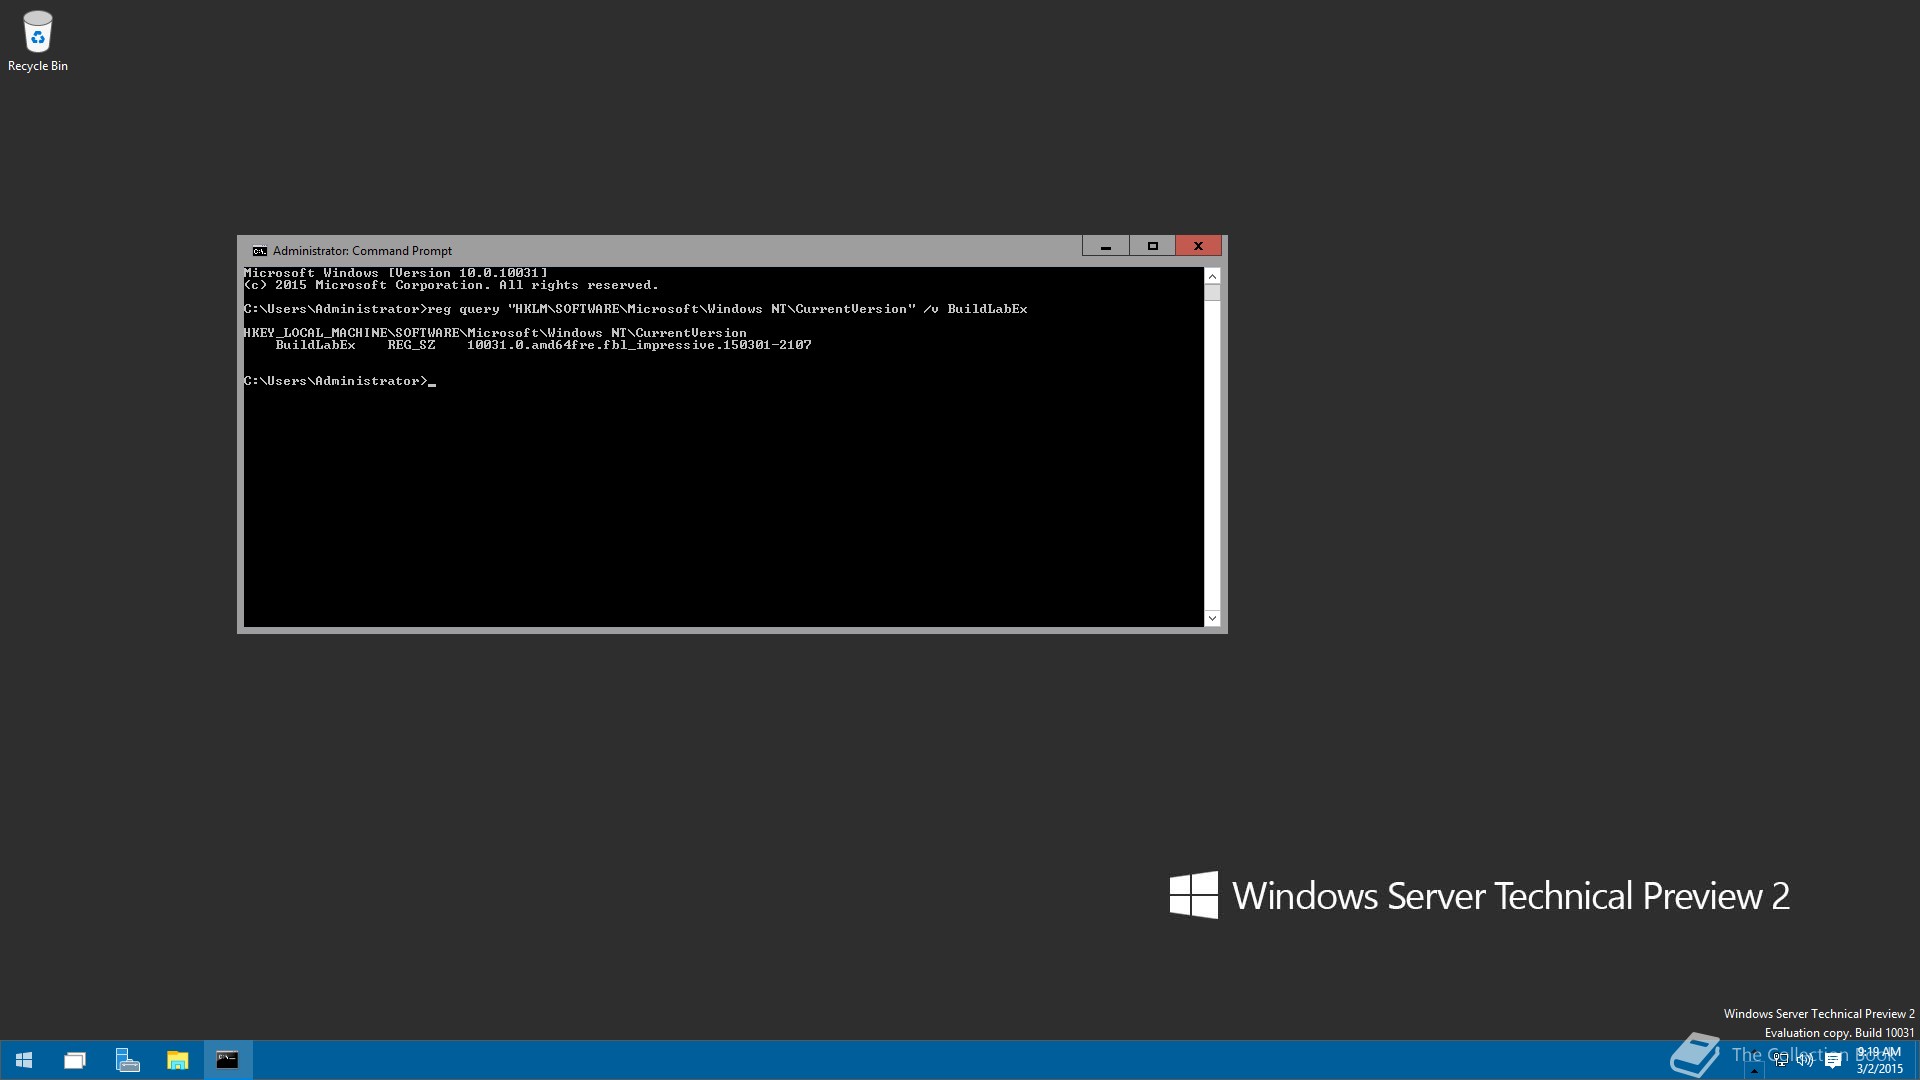Click the Command Prompt title bar icon
Image resolution: width=1920 pixels, height=1080 pixels.
[259, 251]
